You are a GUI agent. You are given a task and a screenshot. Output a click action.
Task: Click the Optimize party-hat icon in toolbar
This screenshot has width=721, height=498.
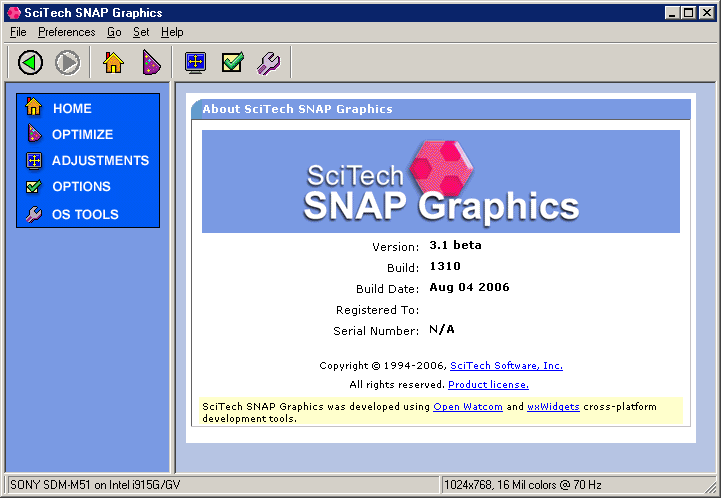(151, 62)
